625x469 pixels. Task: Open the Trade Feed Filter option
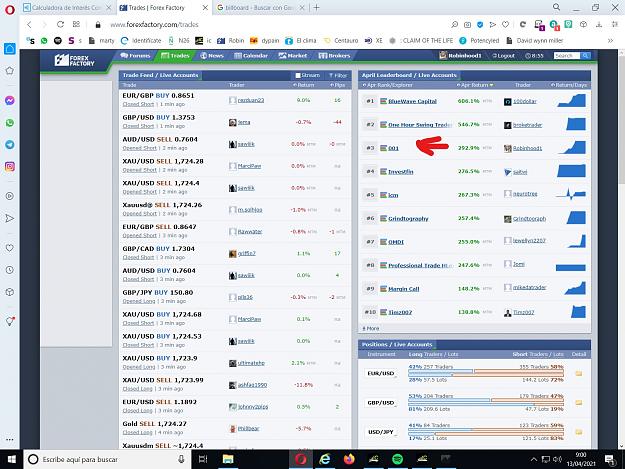(338, 75)
